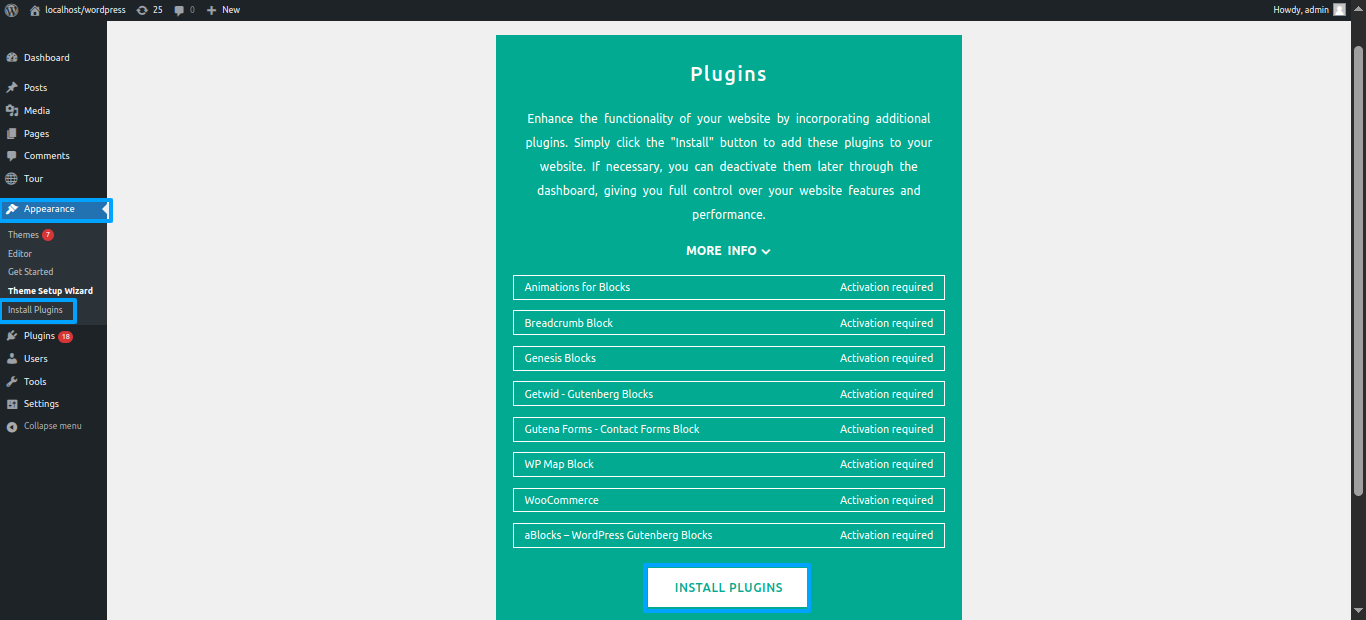Click the page vertical scrollbar

pyautogui.click(x=1358, y=270)
